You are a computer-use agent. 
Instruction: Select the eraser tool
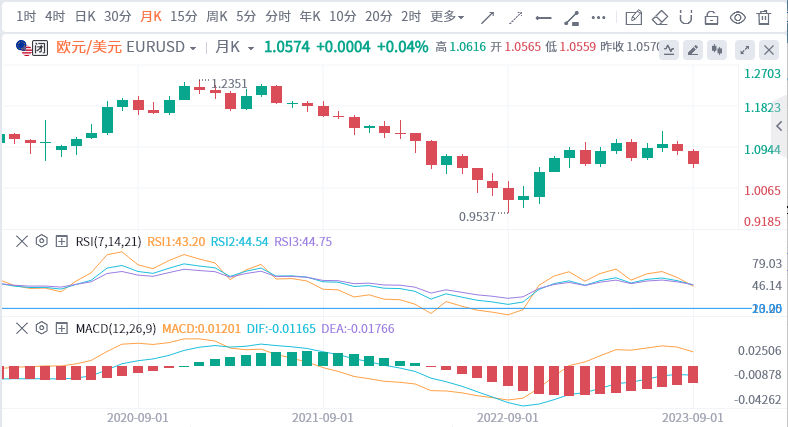click(x=660, y=18)
